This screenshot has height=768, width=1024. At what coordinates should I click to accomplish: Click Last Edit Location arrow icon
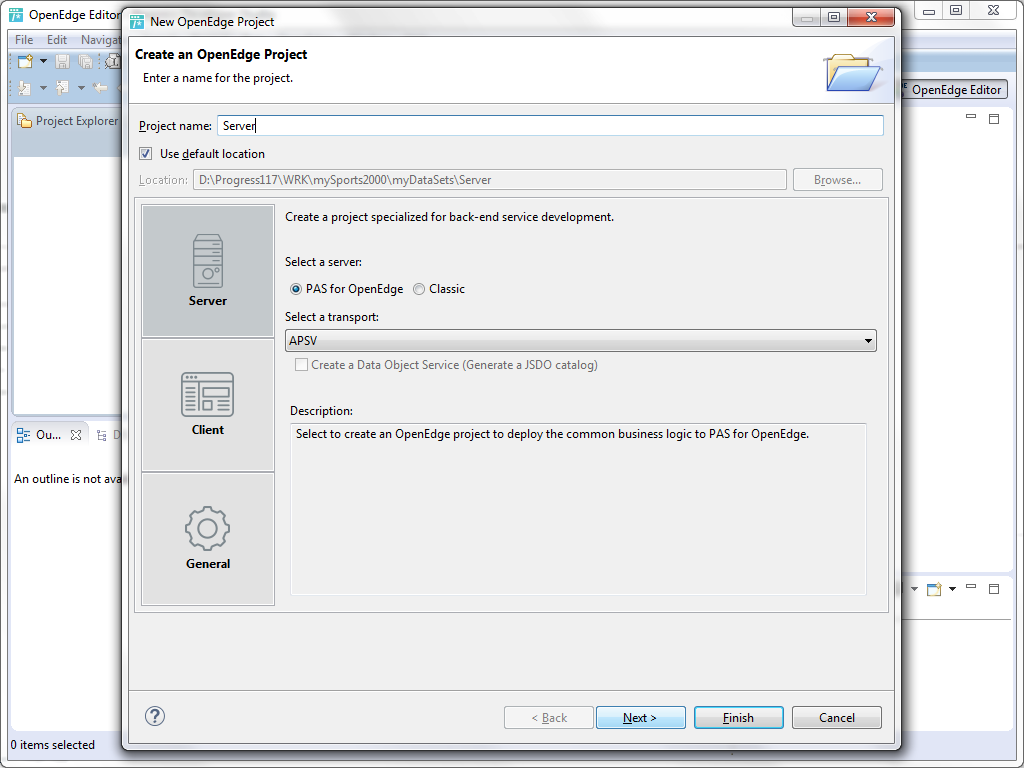[x=100, y=88]
